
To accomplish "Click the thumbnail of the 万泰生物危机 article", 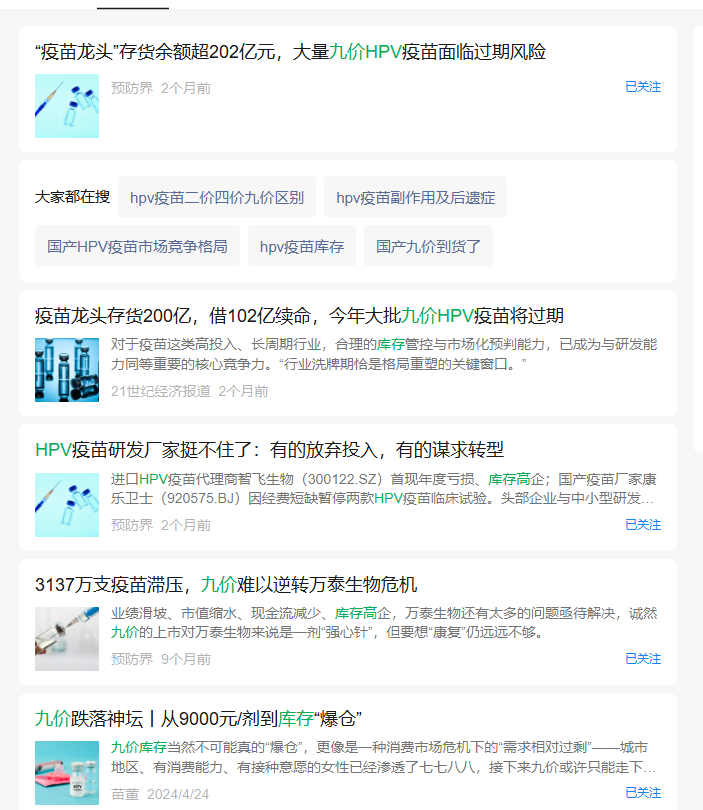I will [67, 639].
